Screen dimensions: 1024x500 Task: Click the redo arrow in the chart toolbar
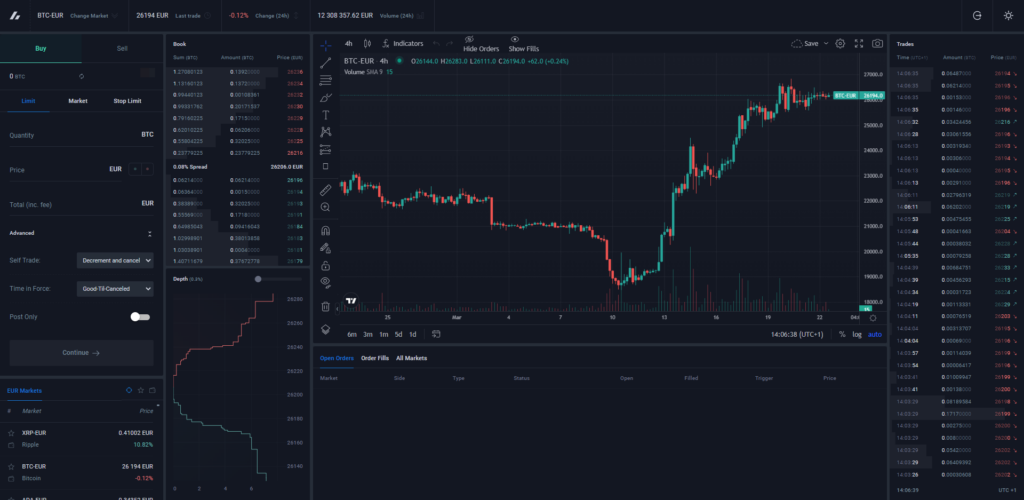click(449, 44)
